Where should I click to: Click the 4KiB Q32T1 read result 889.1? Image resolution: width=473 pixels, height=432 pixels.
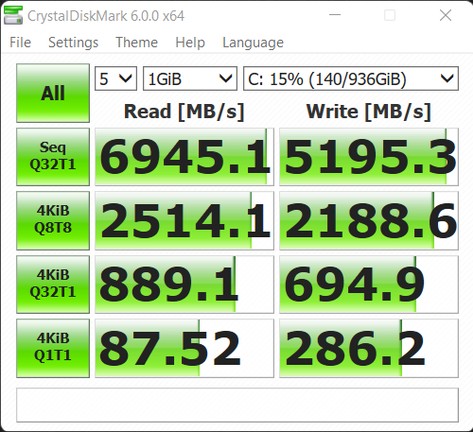pos(184,284)
